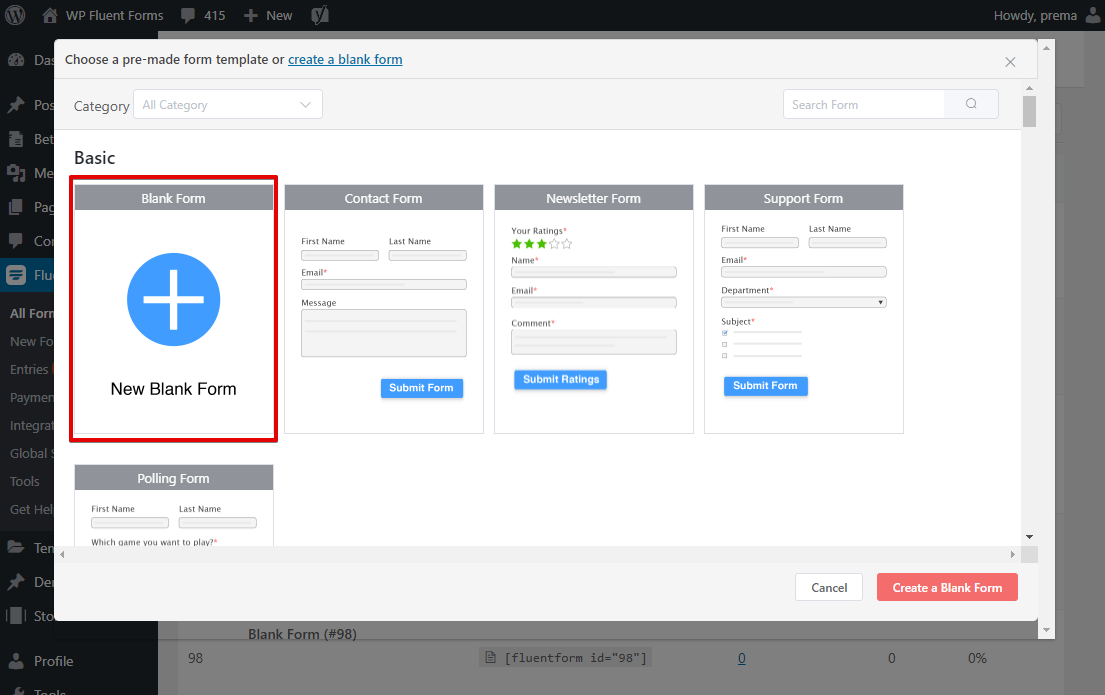
Task: Click the user avatar icon beside Howdy, prema
Action: point(1093,16)
